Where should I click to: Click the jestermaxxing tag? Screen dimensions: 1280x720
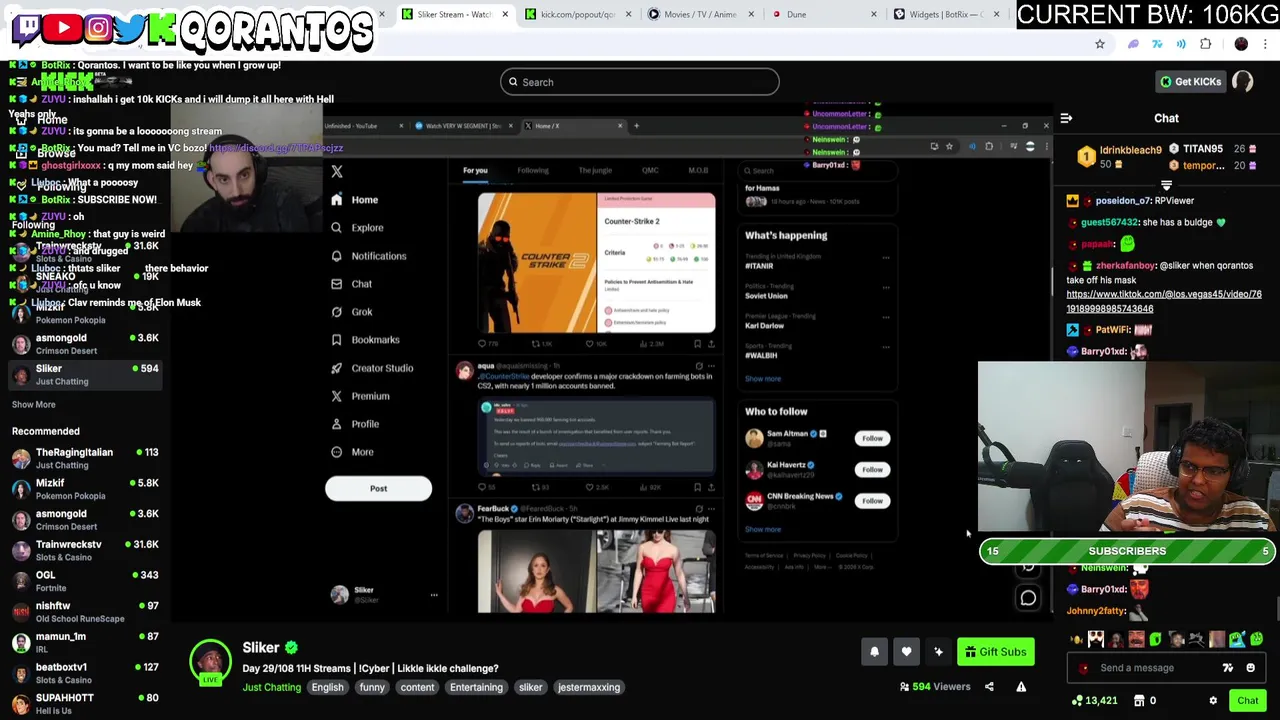click(589, 687)
